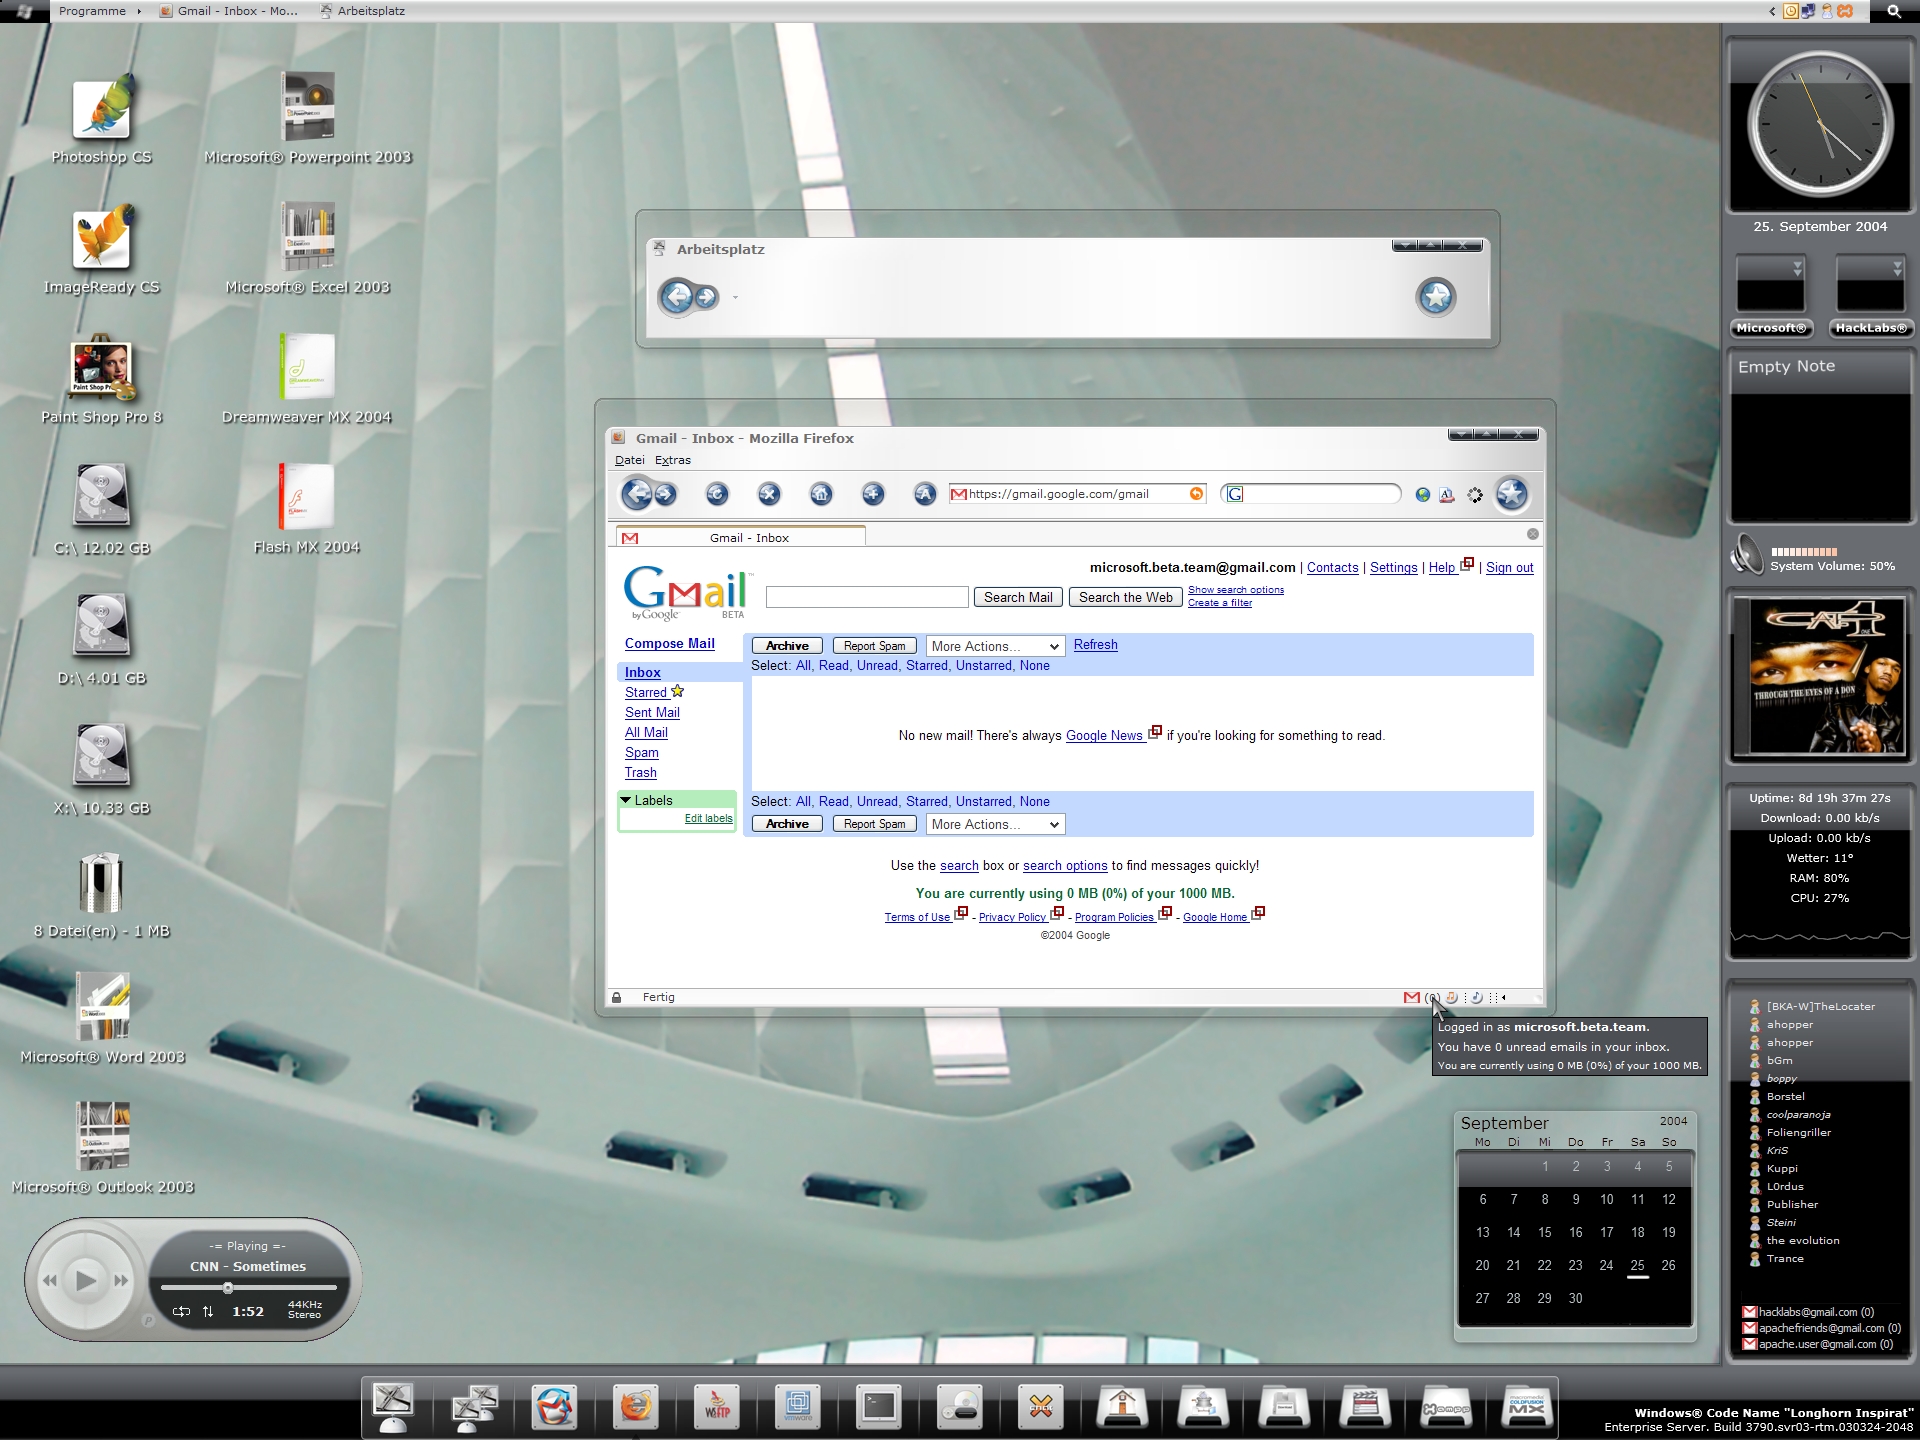Toggle repeat in the music player

181,1311
